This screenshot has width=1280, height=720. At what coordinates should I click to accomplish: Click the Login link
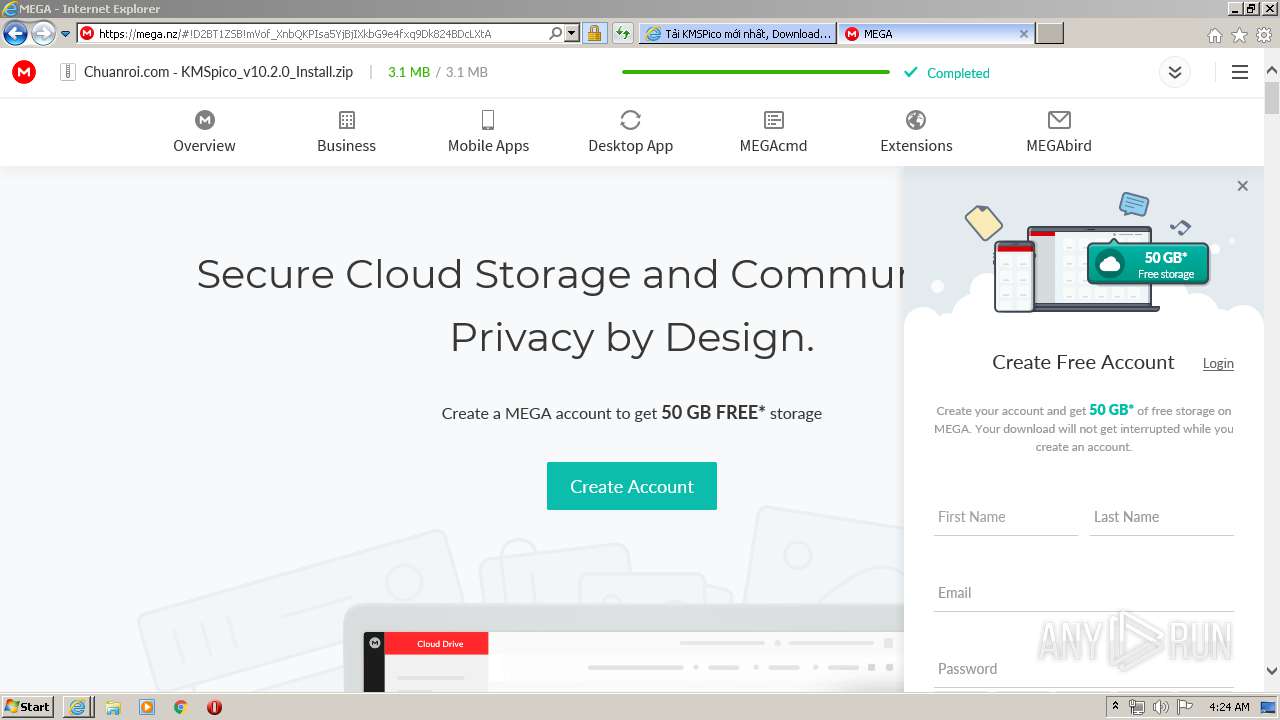(1218, 363)
